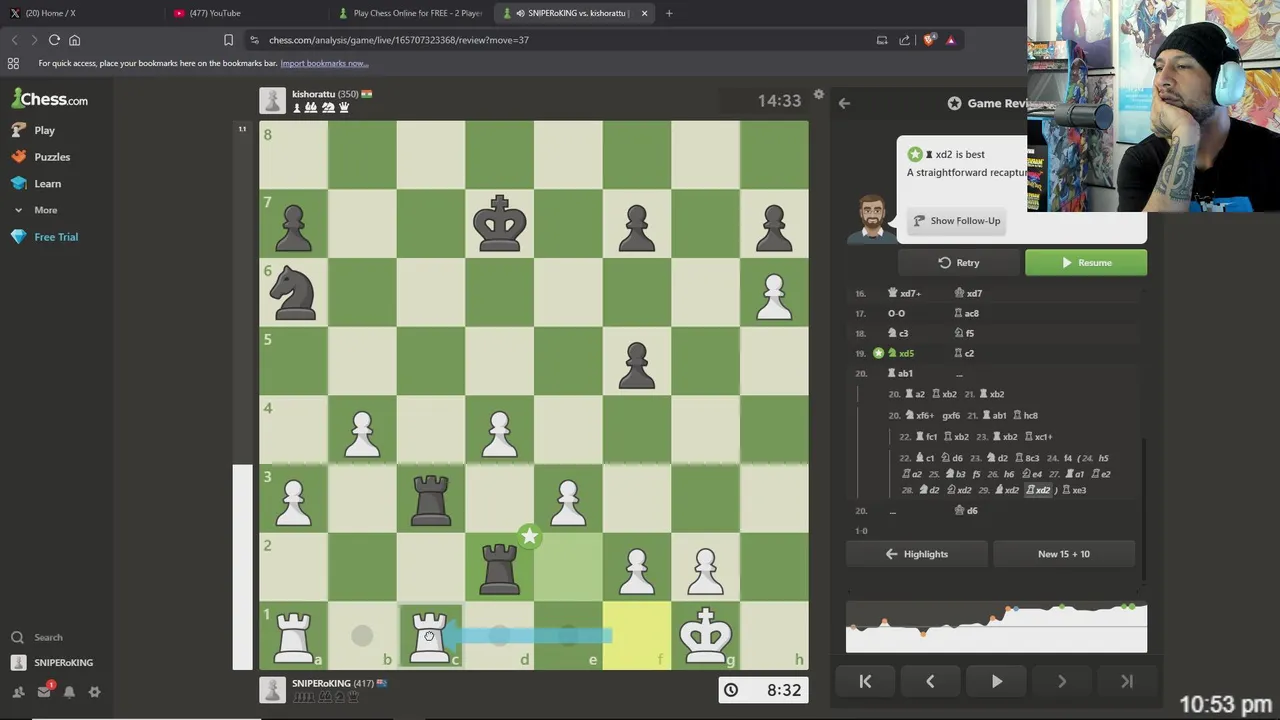The width and height of the screenshot is (1280, 720).
Task: Open the messages icon with notification badge
Action: coord(44,691)
